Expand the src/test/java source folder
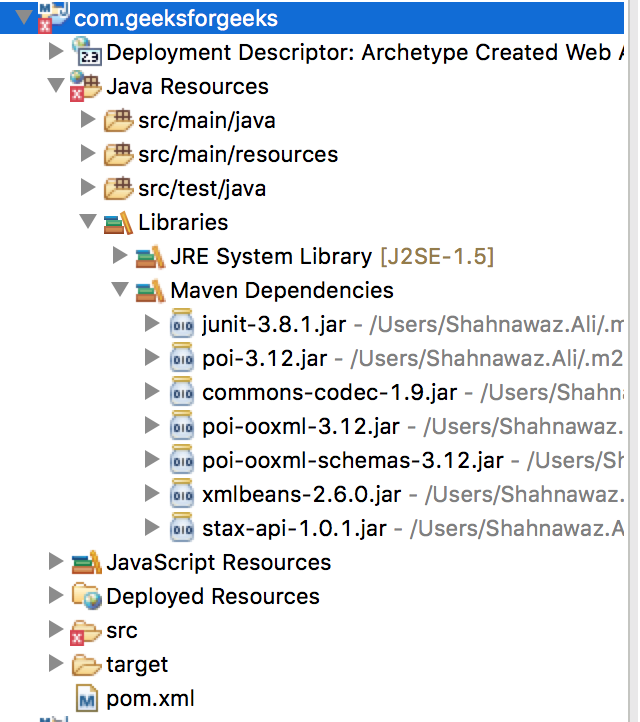Viewport: 640px width, 722px height. coord(88,187)
